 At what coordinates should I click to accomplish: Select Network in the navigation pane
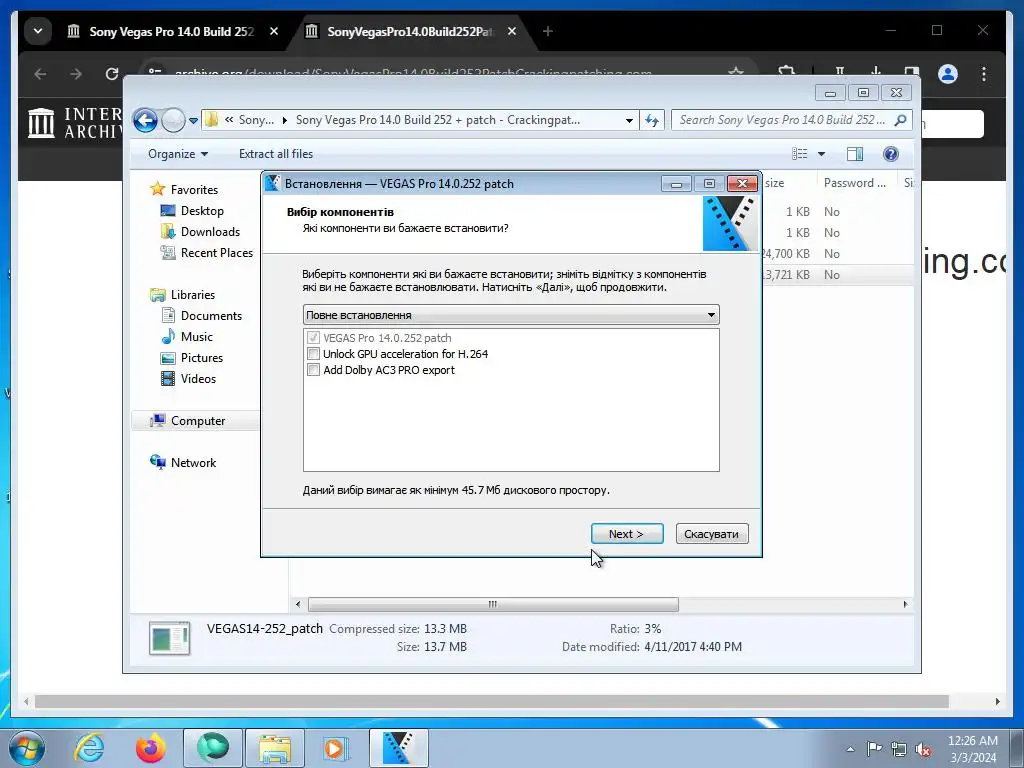click(x=193, y=462)
